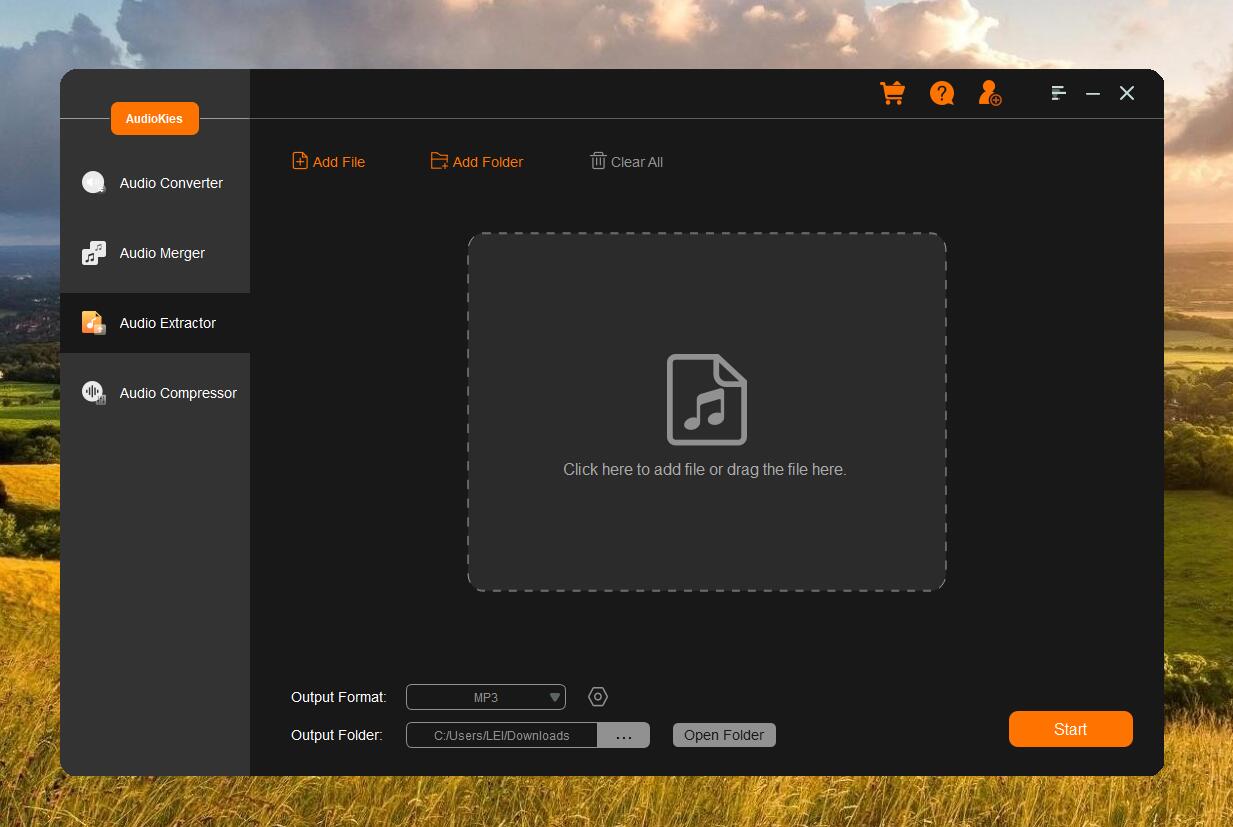1233x827 pixels.
Task: Expand the MP3 output format dropdown
Action: tap(486, 697)
